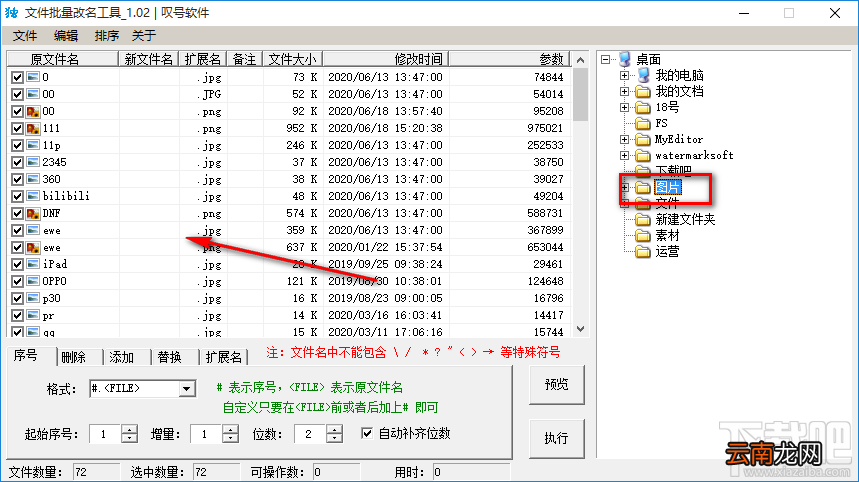
Task: Expand the 我的电脑 tree node
Action: 625,75
